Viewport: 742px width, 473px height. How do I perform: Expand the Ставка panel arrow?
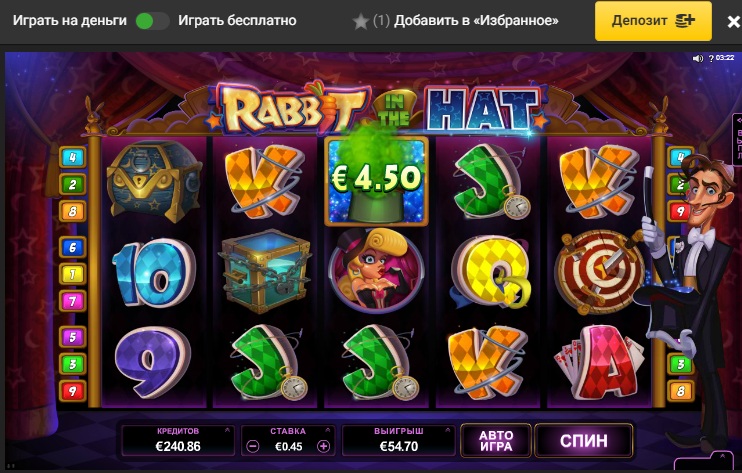click(x=327, y=430)
